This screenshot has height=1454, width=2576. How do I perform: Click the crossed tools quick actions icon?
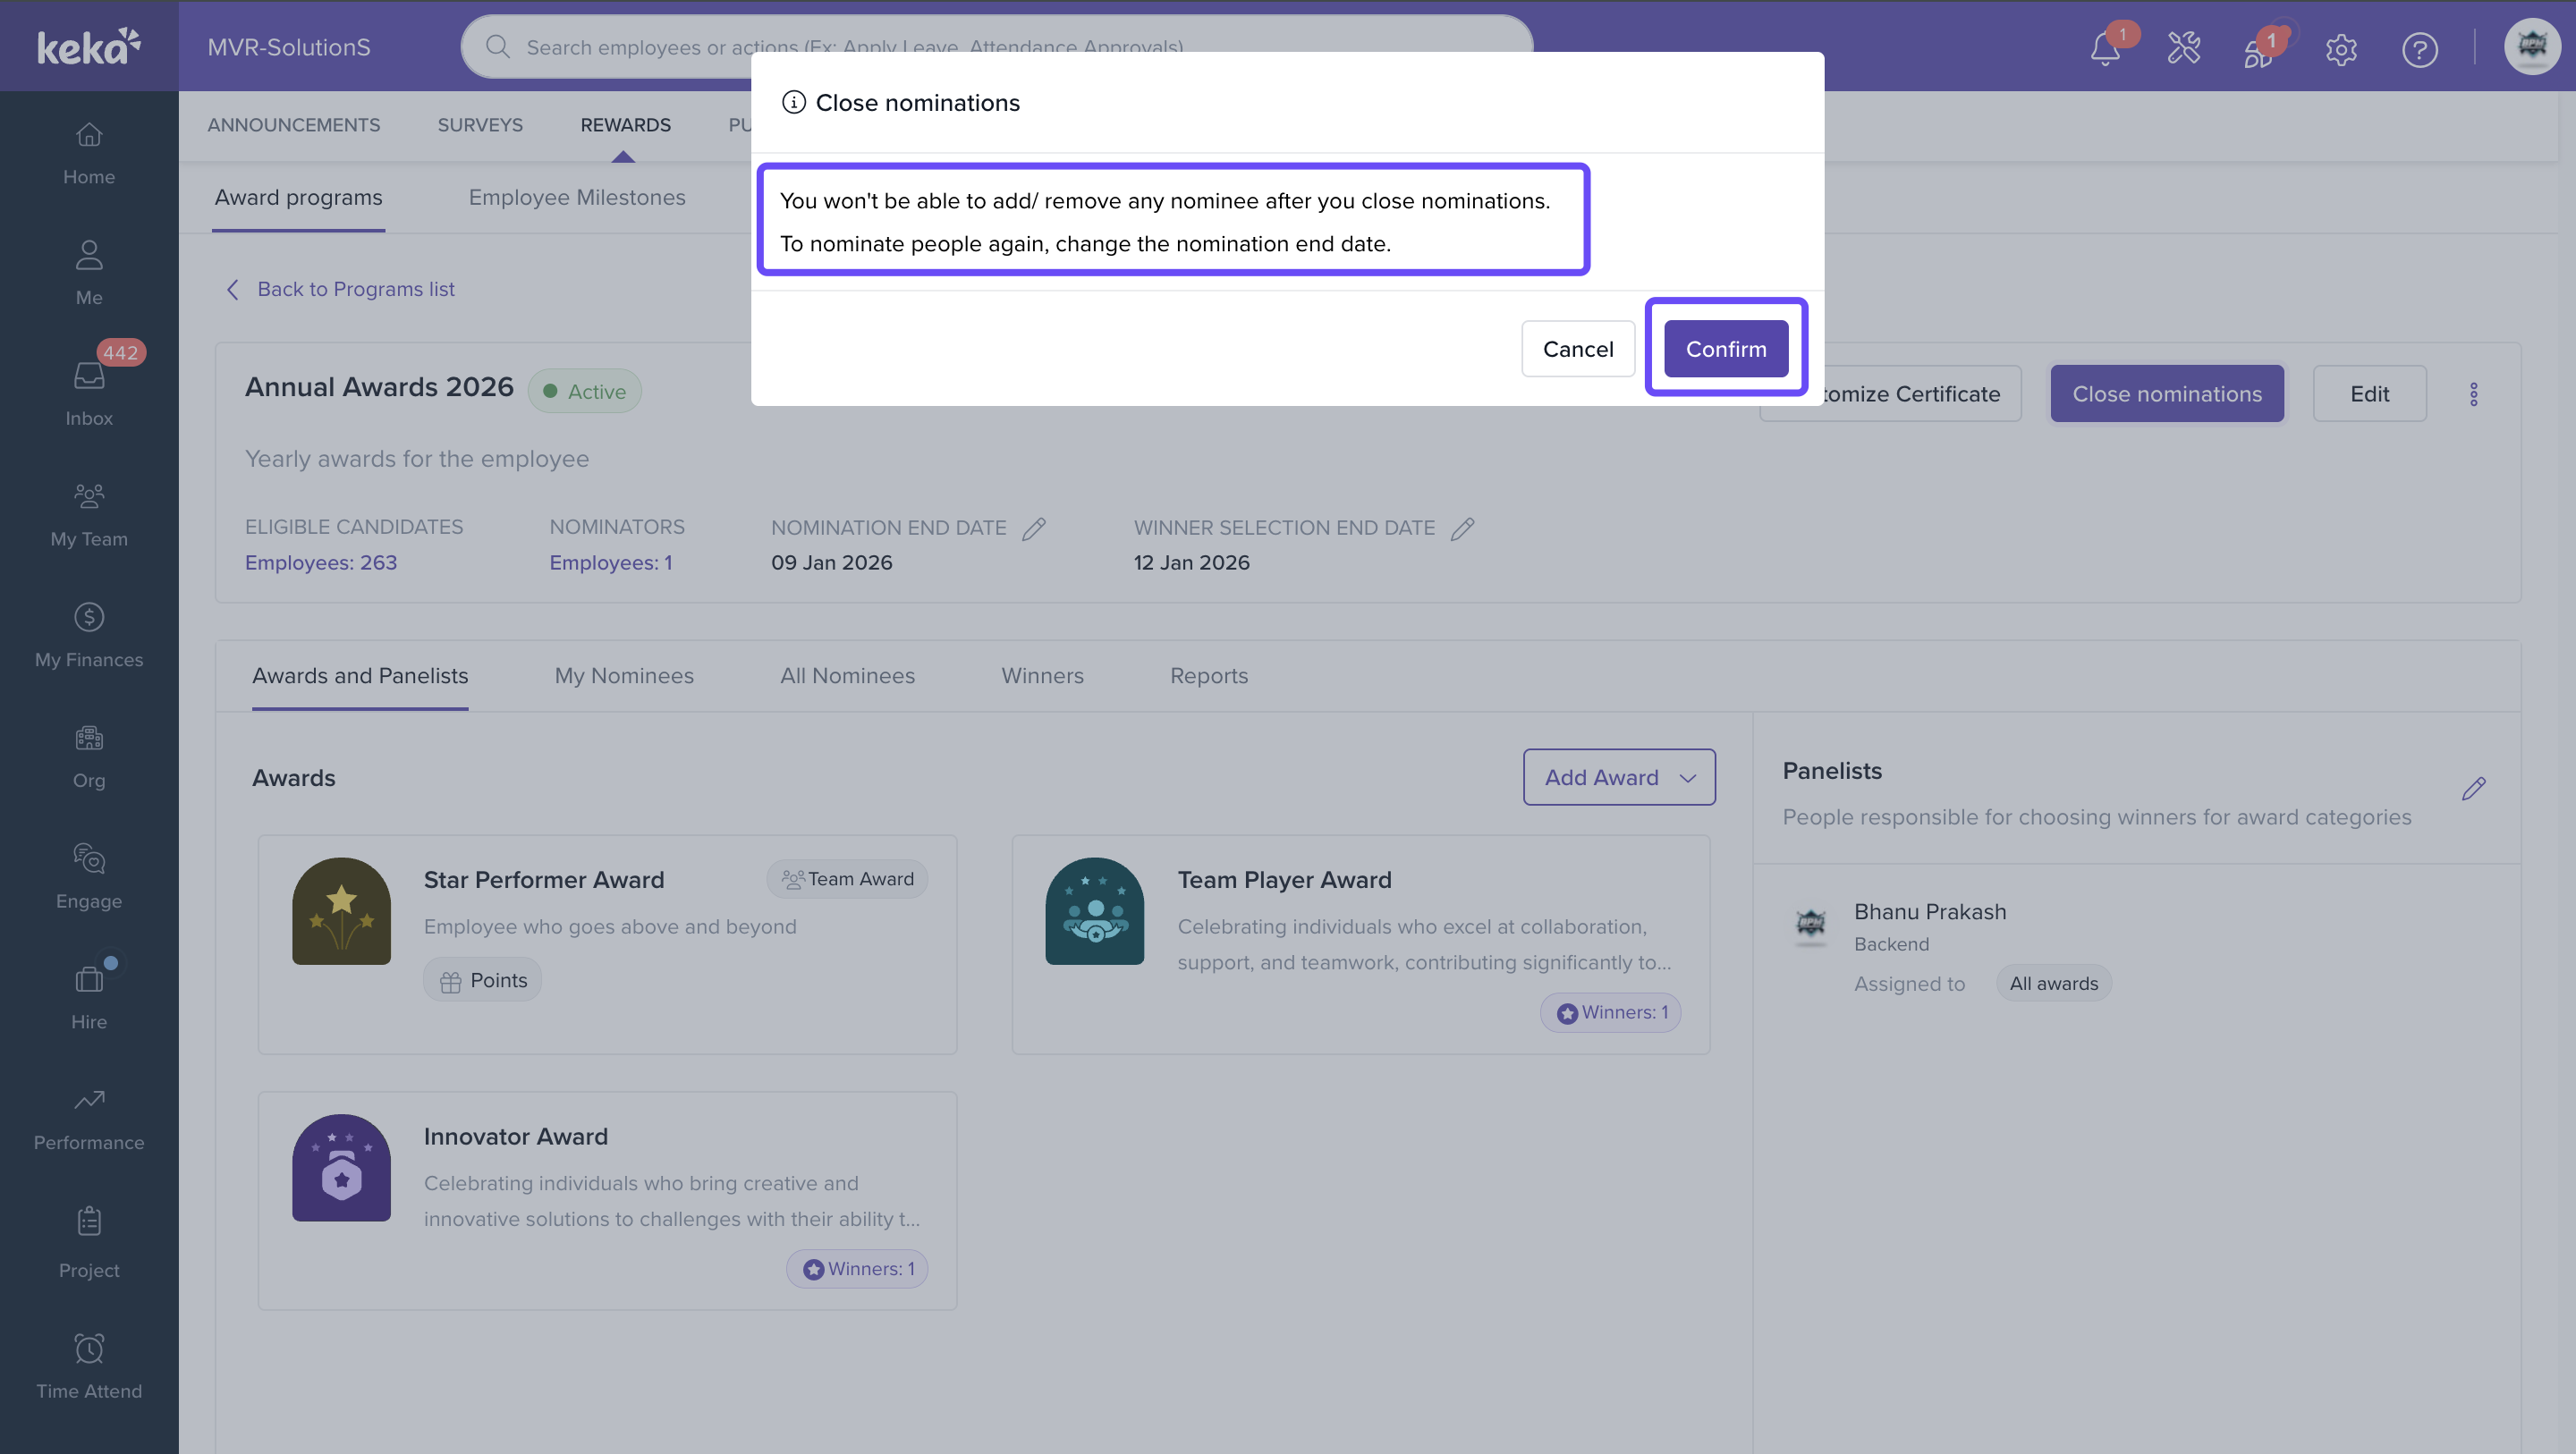pos(2183,48)
